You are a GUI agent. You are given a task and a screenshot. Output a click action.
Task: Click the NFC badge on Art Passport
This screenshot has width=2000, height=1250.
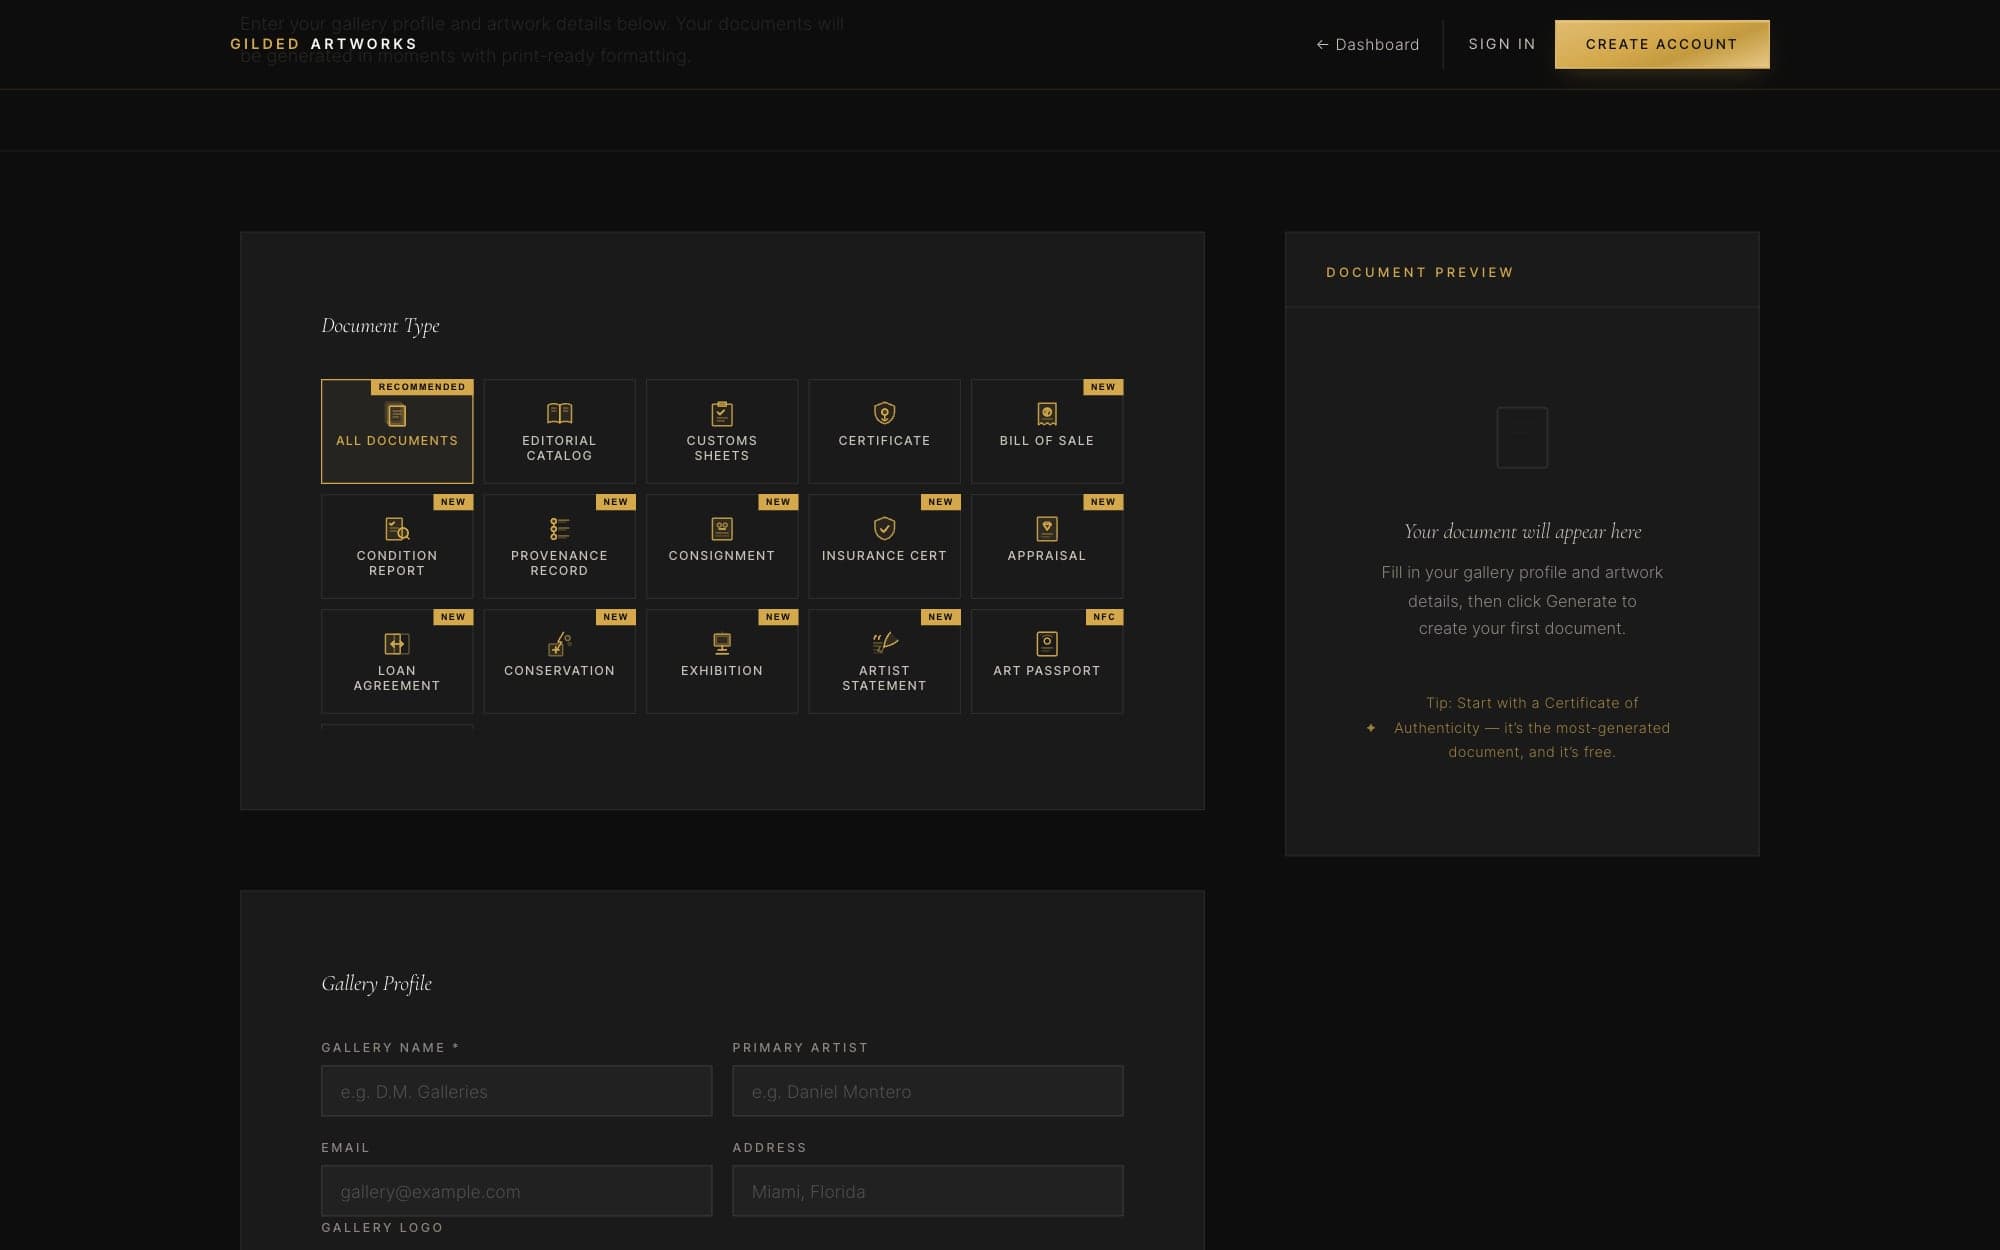click(1104, 617)
